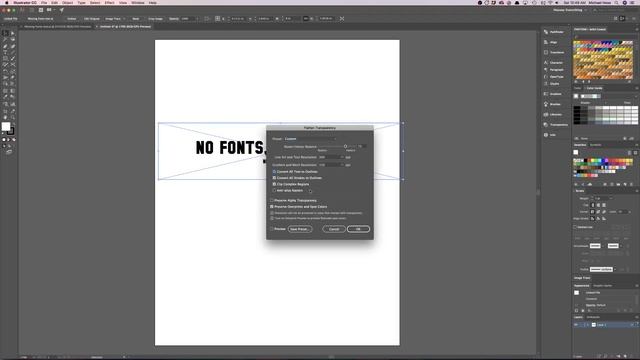640x360 pixels.
Task: Open the Brushes panel from the dock
Action: tap(553, 104)
